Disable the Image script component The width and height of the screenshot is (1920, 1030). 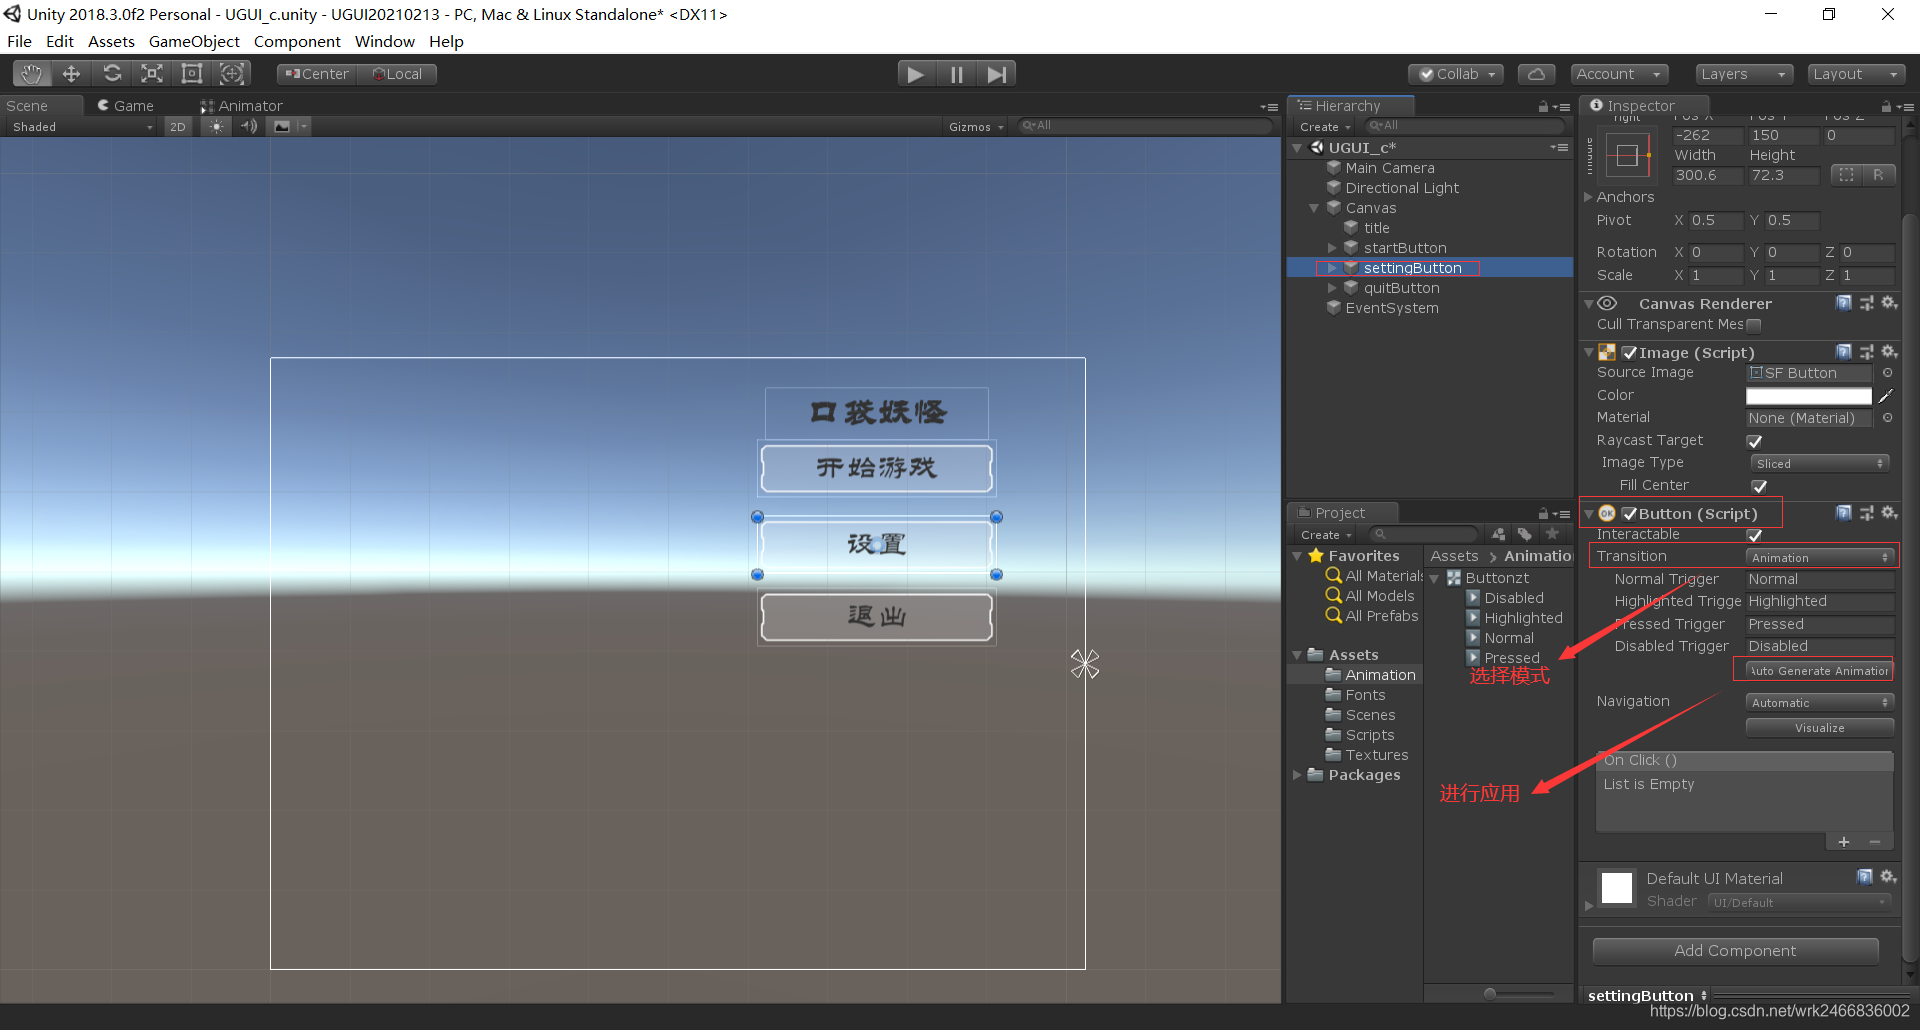point(1630,353)
